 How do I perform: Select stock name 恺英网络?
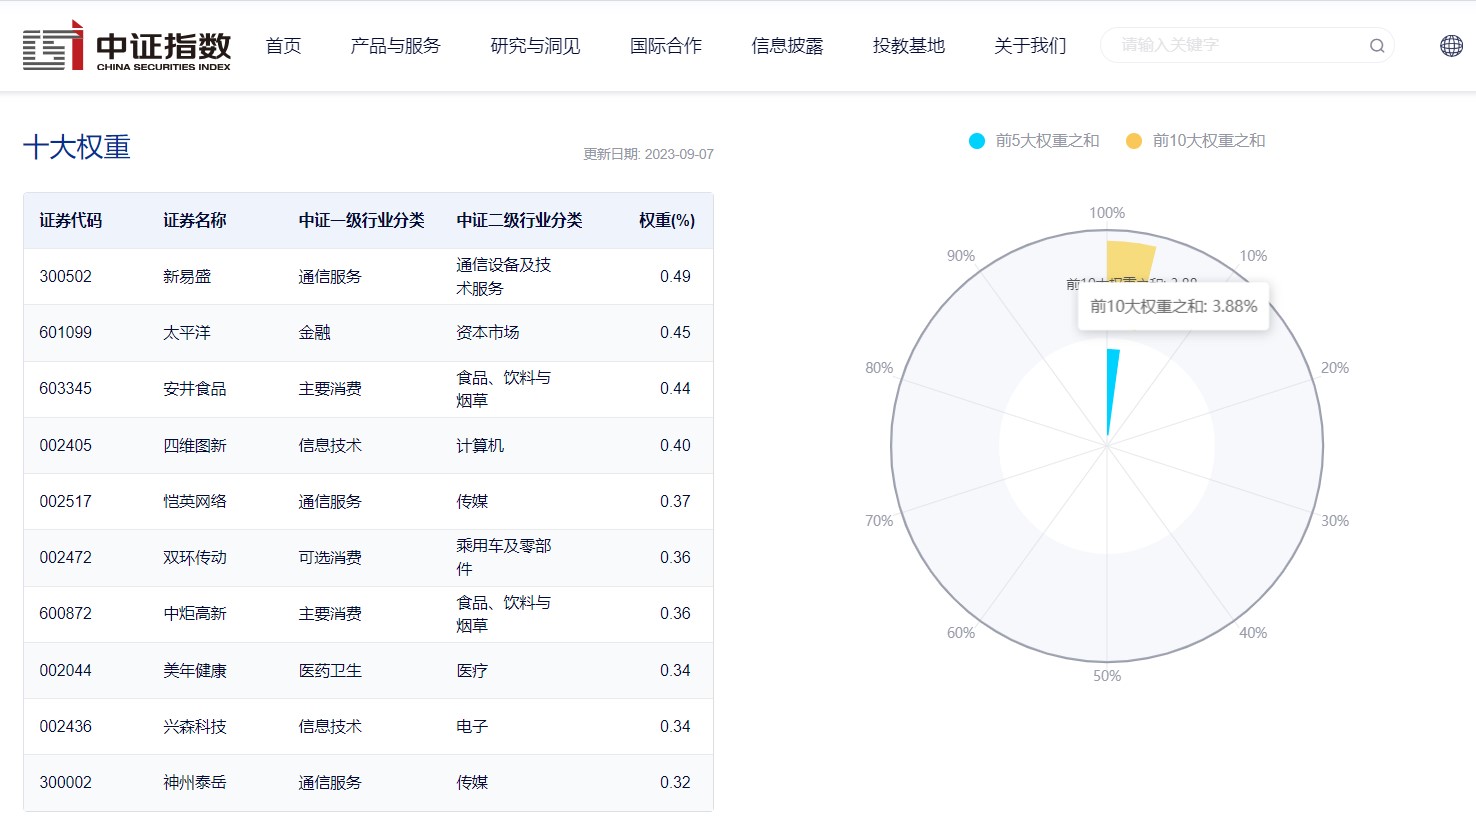(x=195, y=501)
